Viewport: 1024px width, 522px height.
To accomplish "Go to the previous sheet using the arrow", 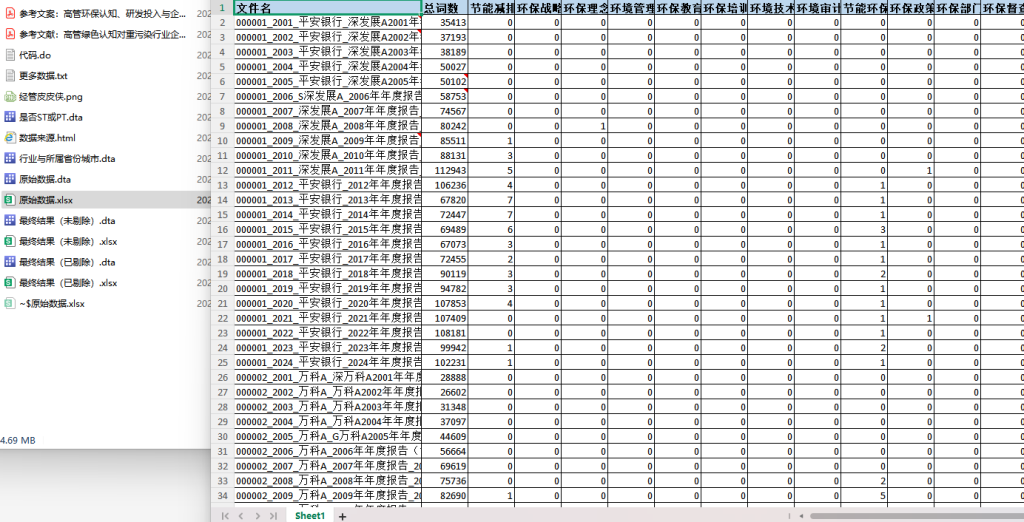I will (x=241, y=516).
